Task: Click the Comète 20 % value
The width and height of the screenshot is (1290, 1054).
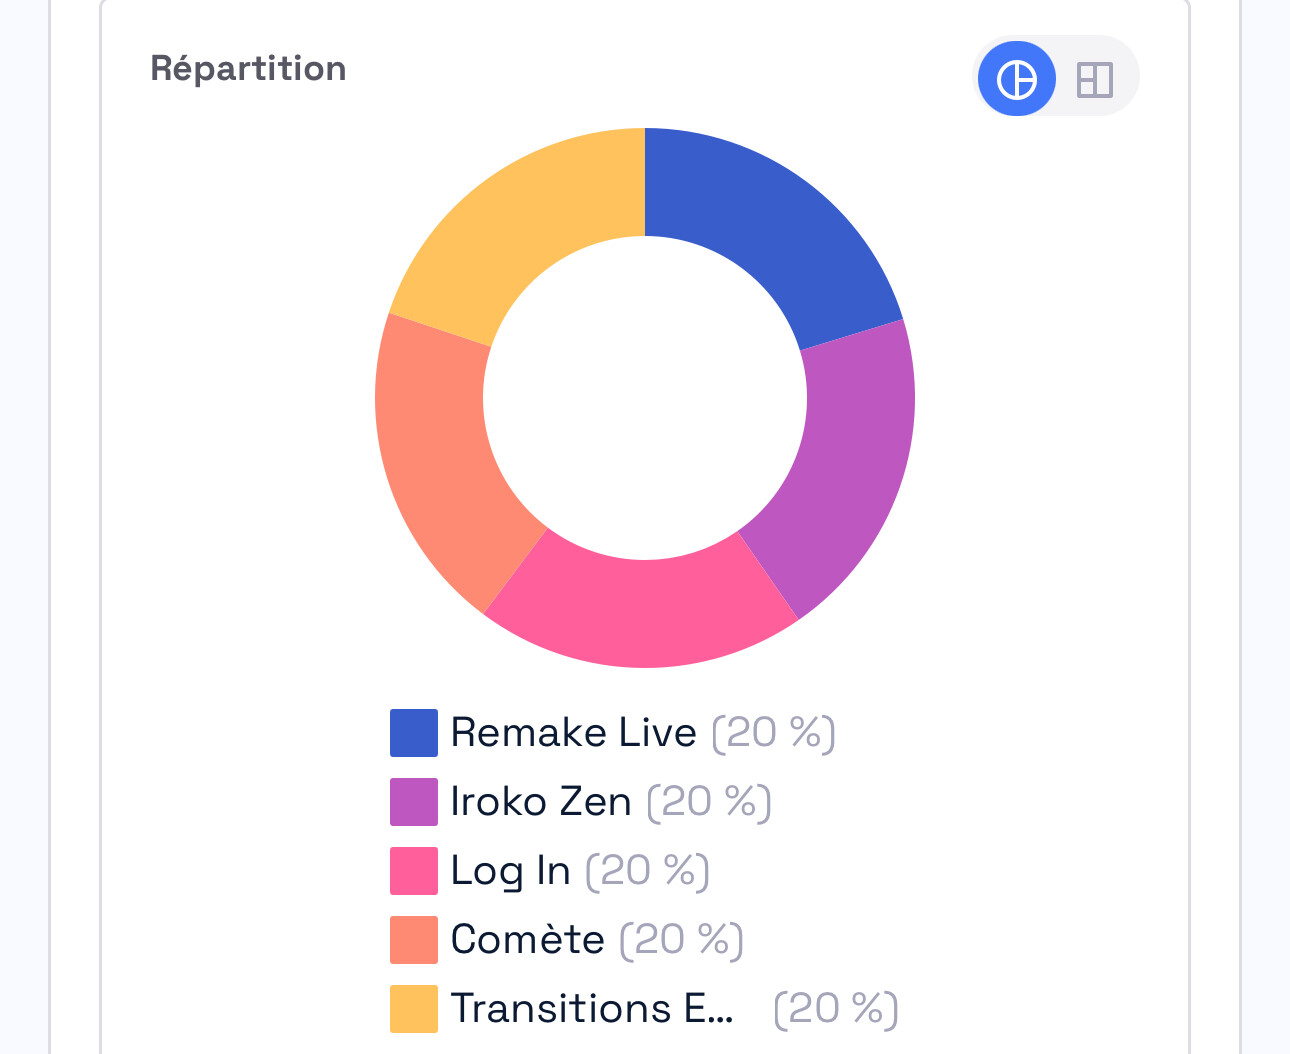Action: pos(681,940)
